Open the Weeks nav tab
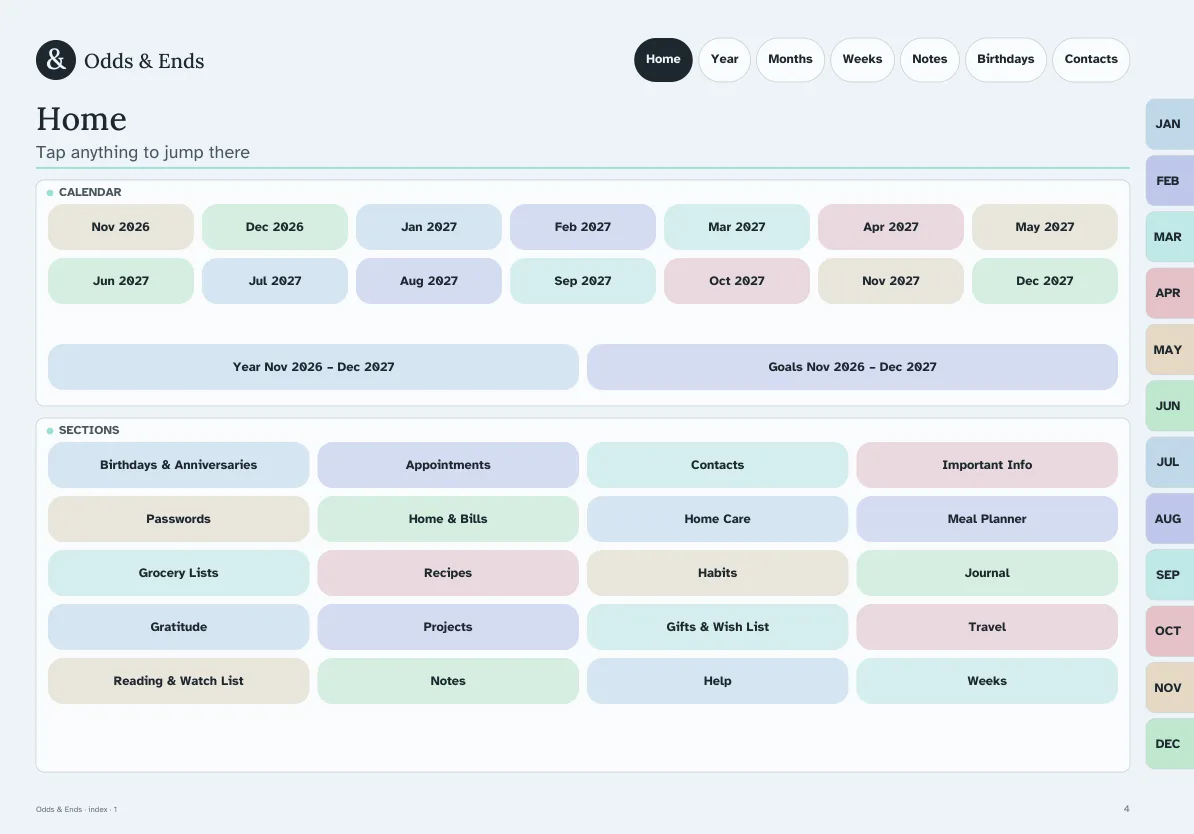This screenshot has width=1194, height=834. click(x=862, y=59)
